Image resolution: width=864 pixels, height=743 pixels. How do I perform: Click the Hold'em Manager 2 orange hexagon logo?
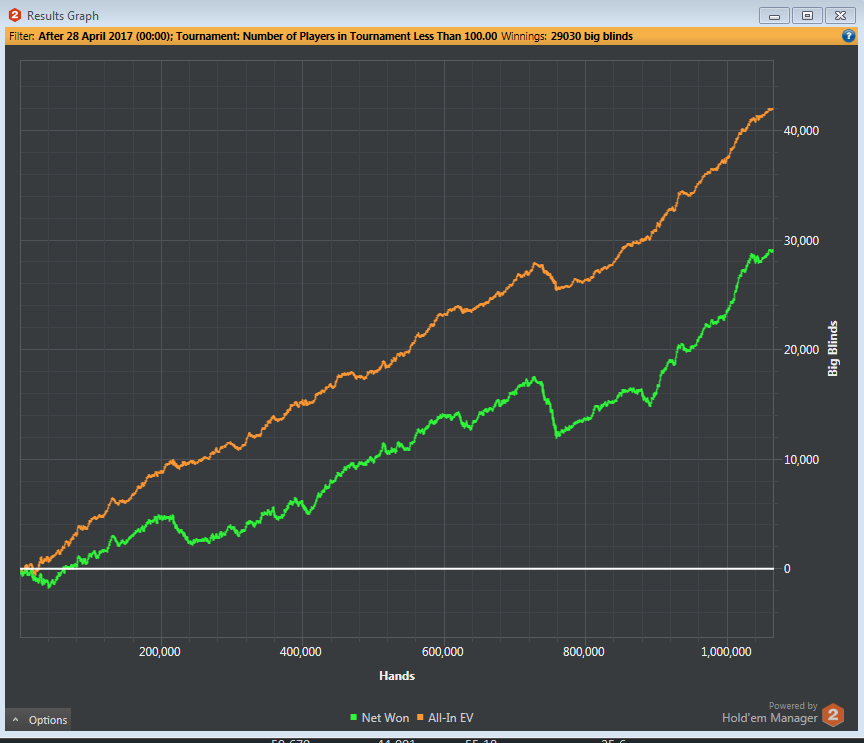click(833, 715)
